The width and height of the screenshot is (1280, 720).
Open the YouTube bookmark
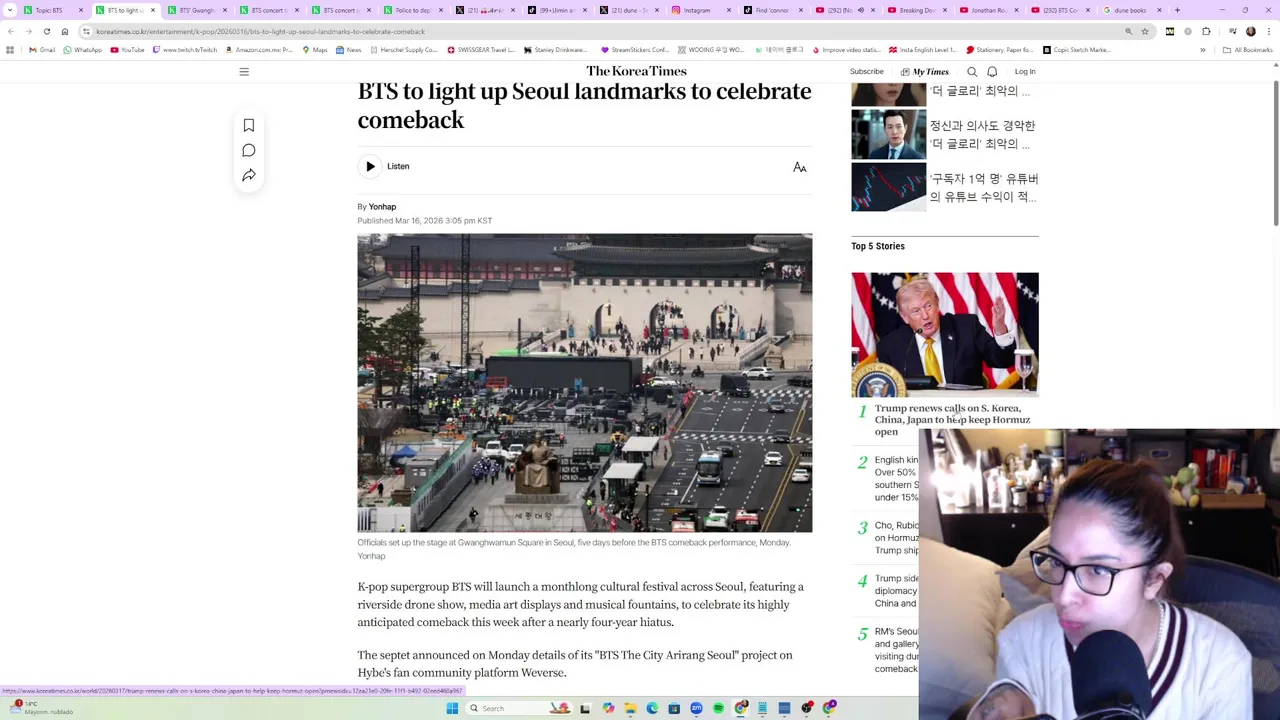(127, 50)
